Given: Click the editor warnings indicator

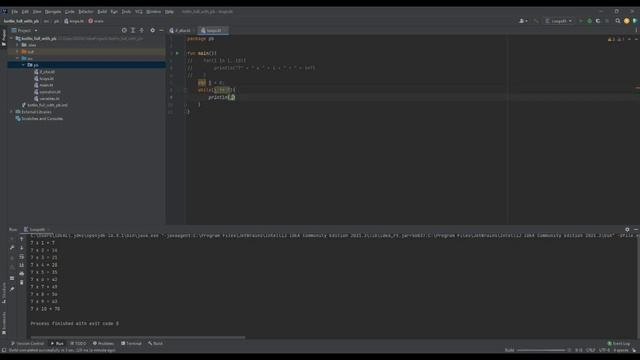Looking at the screenshot, I should pyautogui.click(x=615, y=40).
